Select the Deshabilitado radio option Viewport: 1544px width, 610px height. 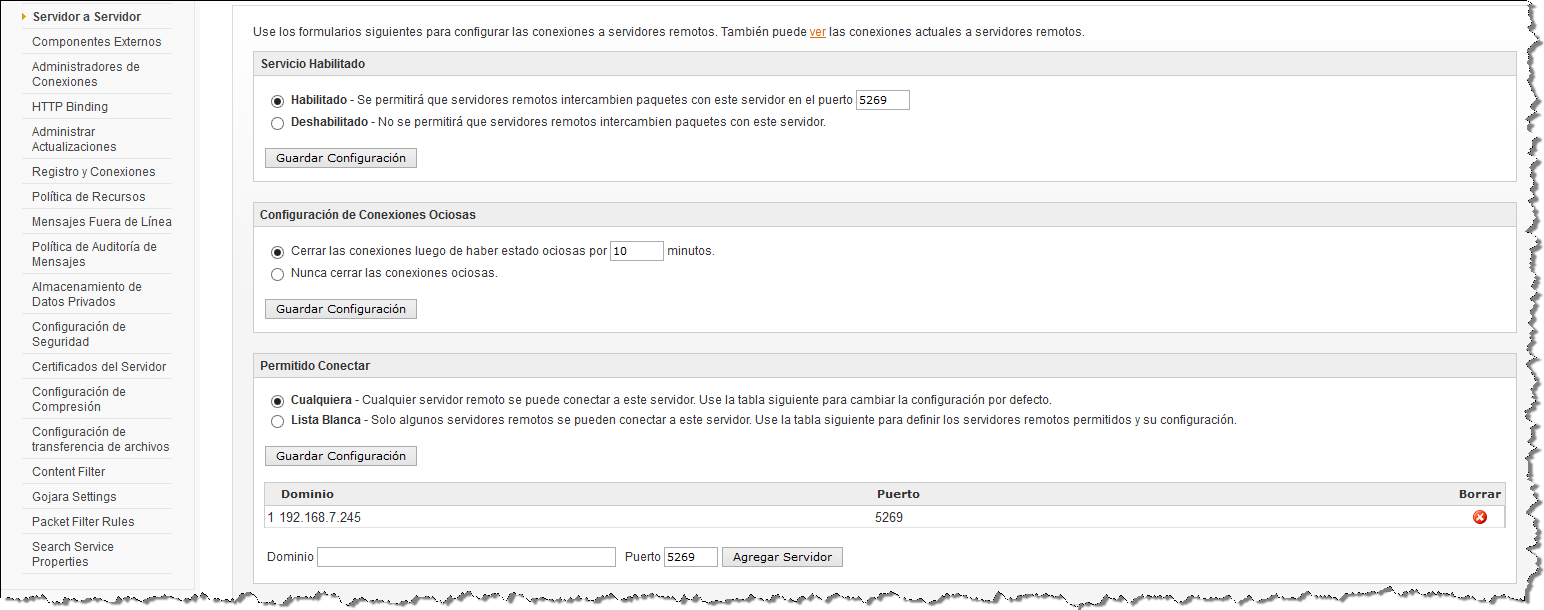coord(277,123)
